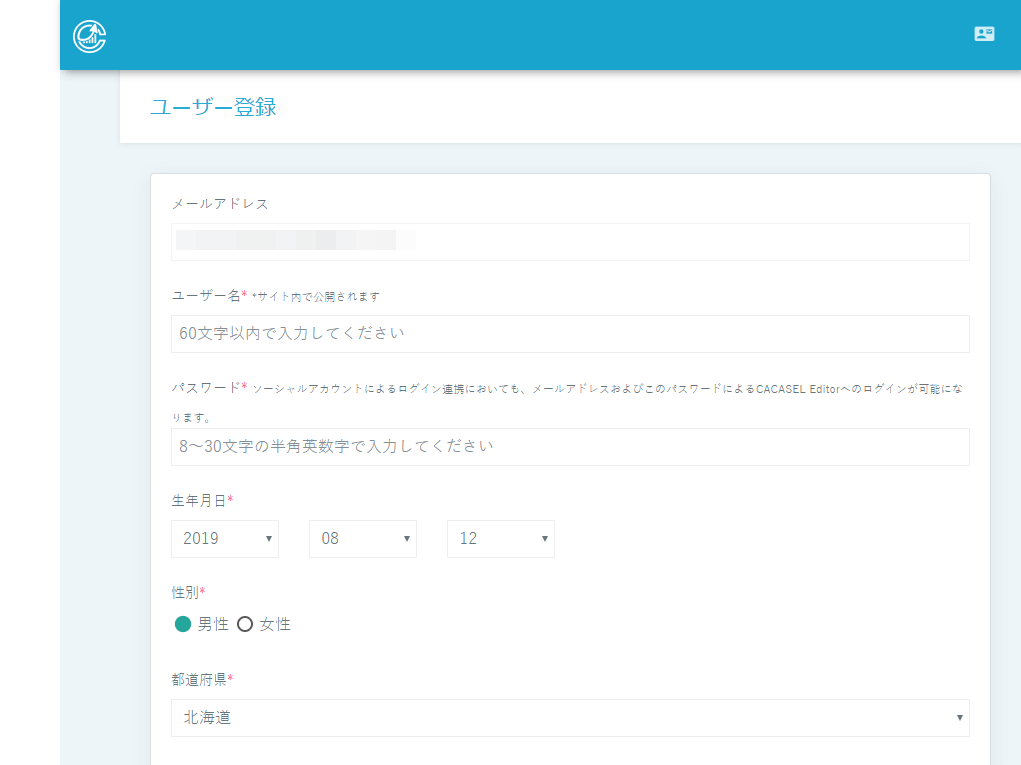Click the CACASEL logo in header
1021x765 pixels.
90,36
